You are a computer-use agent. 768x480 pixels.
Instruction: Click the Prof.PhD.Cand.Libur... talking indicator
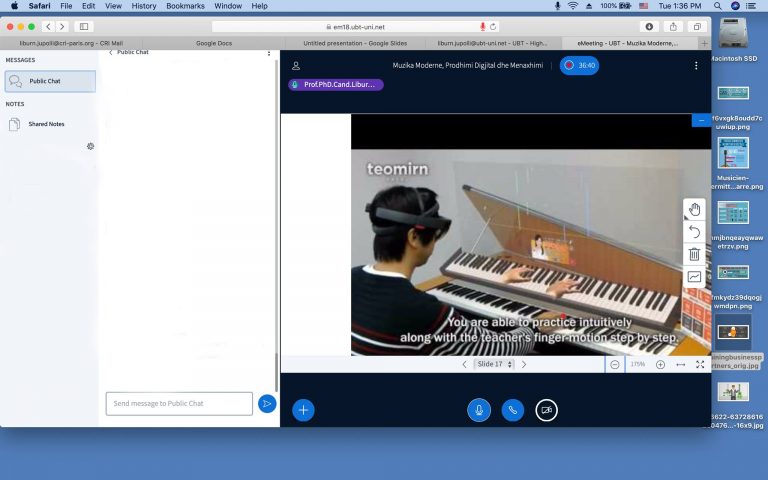(x=336, y=85)
